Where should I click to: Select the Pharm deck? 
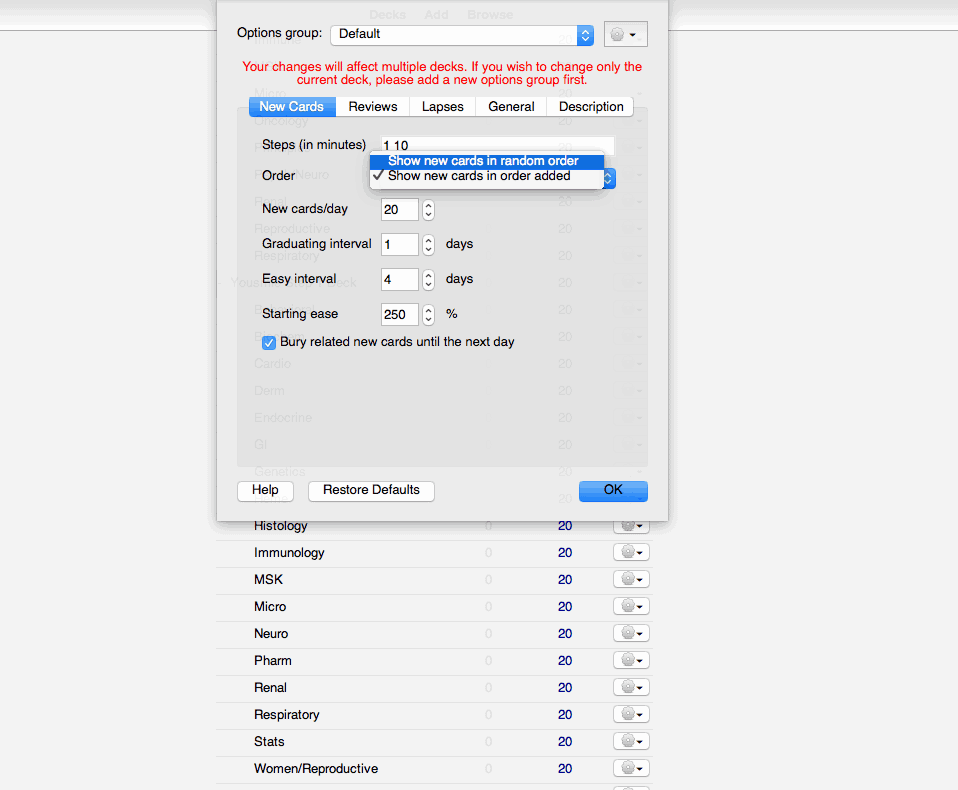pyautogui.click(x=272, y=660)
